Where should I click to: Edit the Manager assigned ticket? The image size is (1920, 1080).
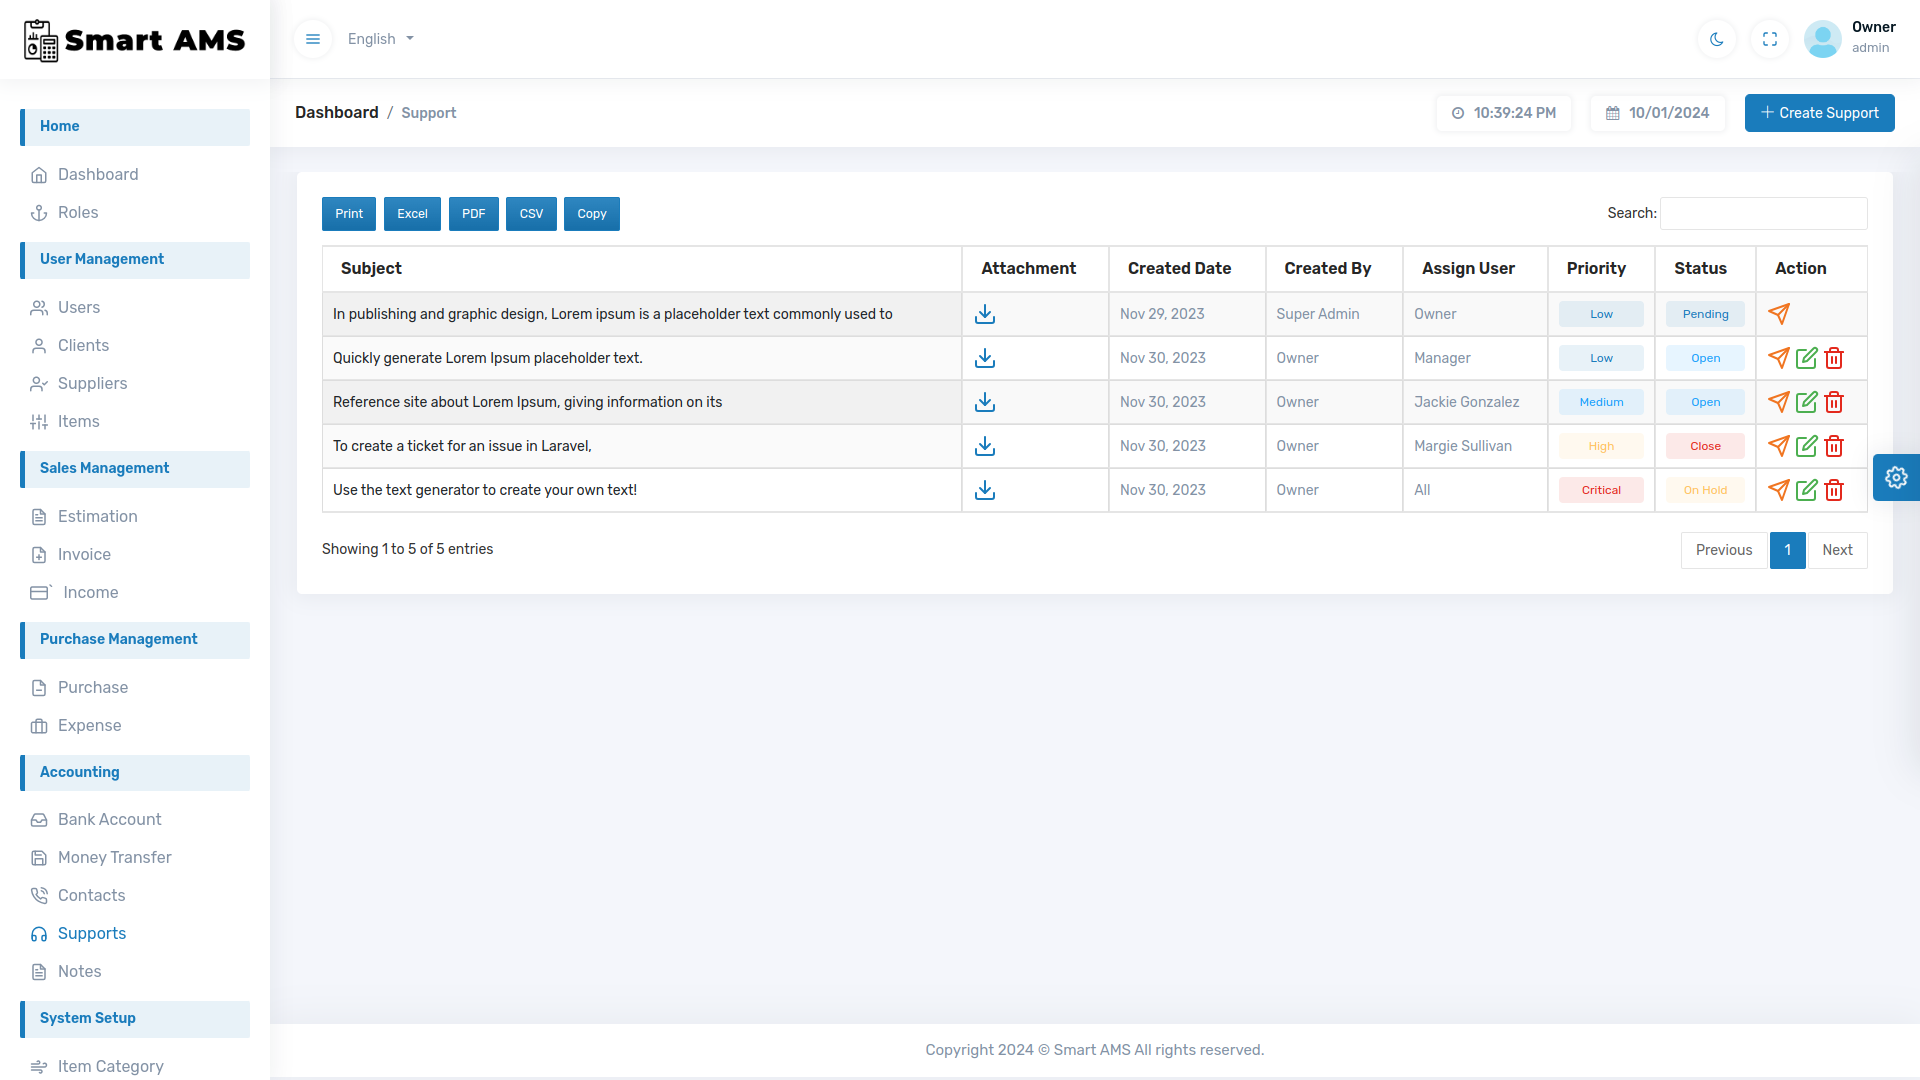1806,358
